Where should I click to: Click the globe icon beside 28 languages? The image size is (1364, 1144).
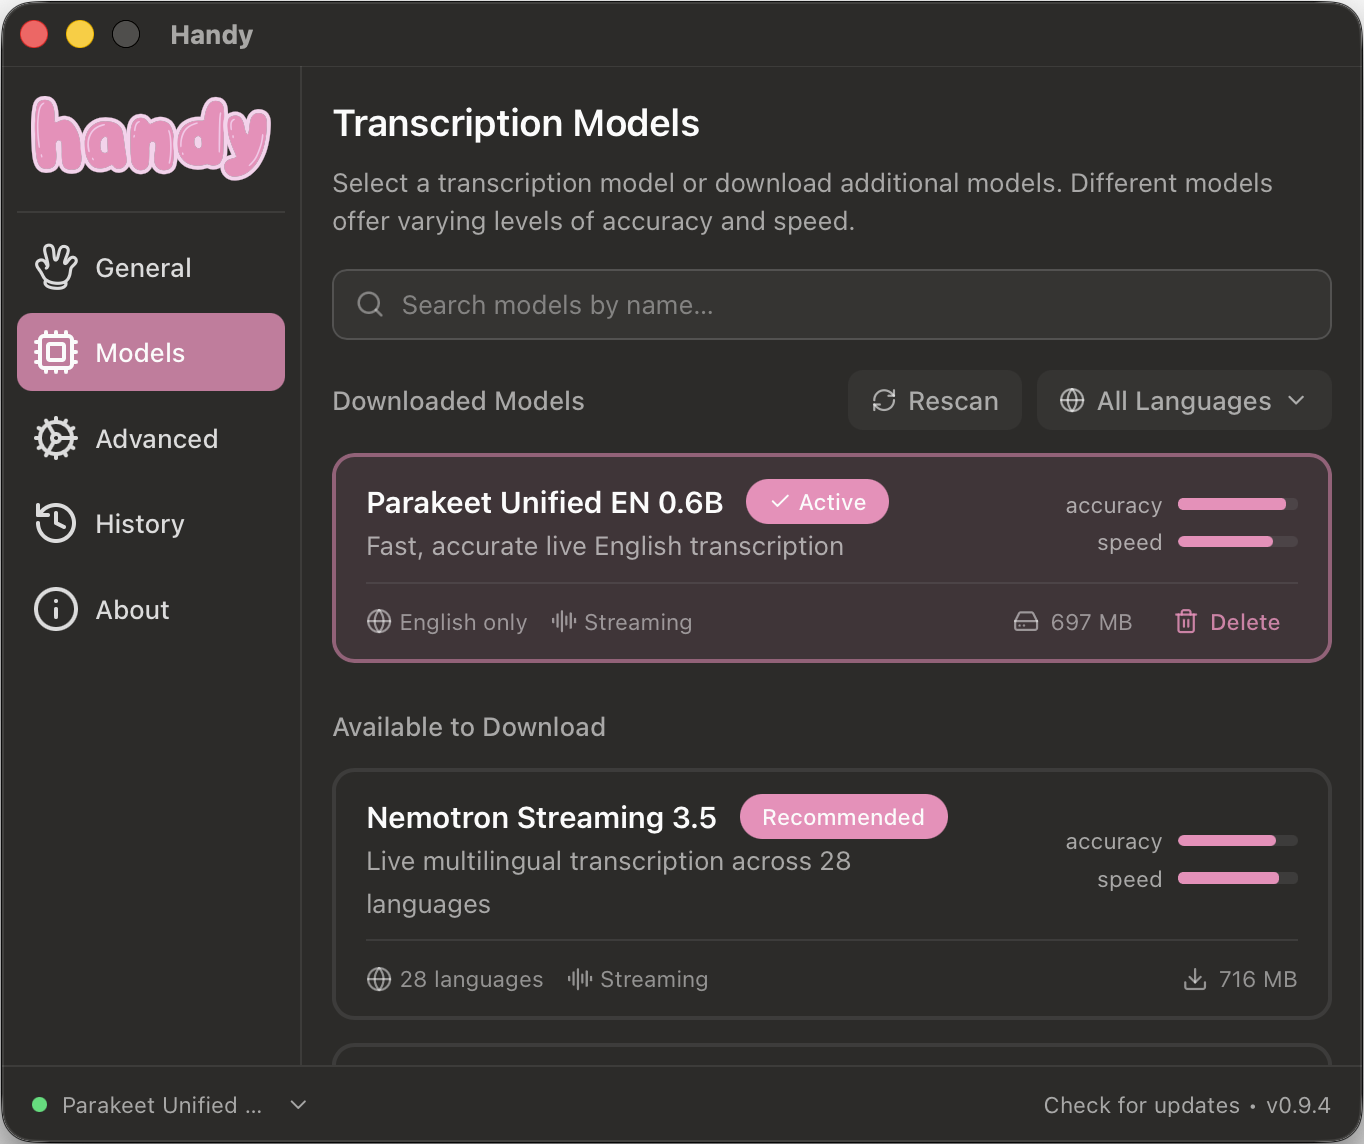coord(379,978)
